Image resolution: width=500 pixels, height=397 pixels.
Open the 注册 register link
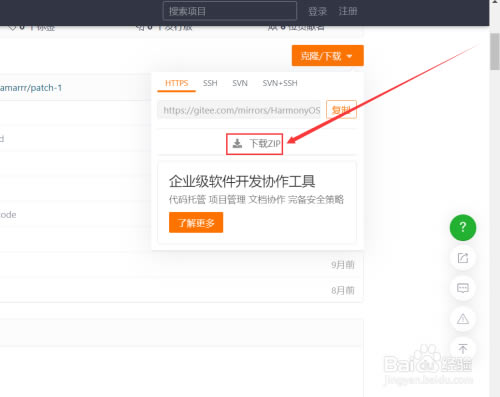tap(348, 11)
